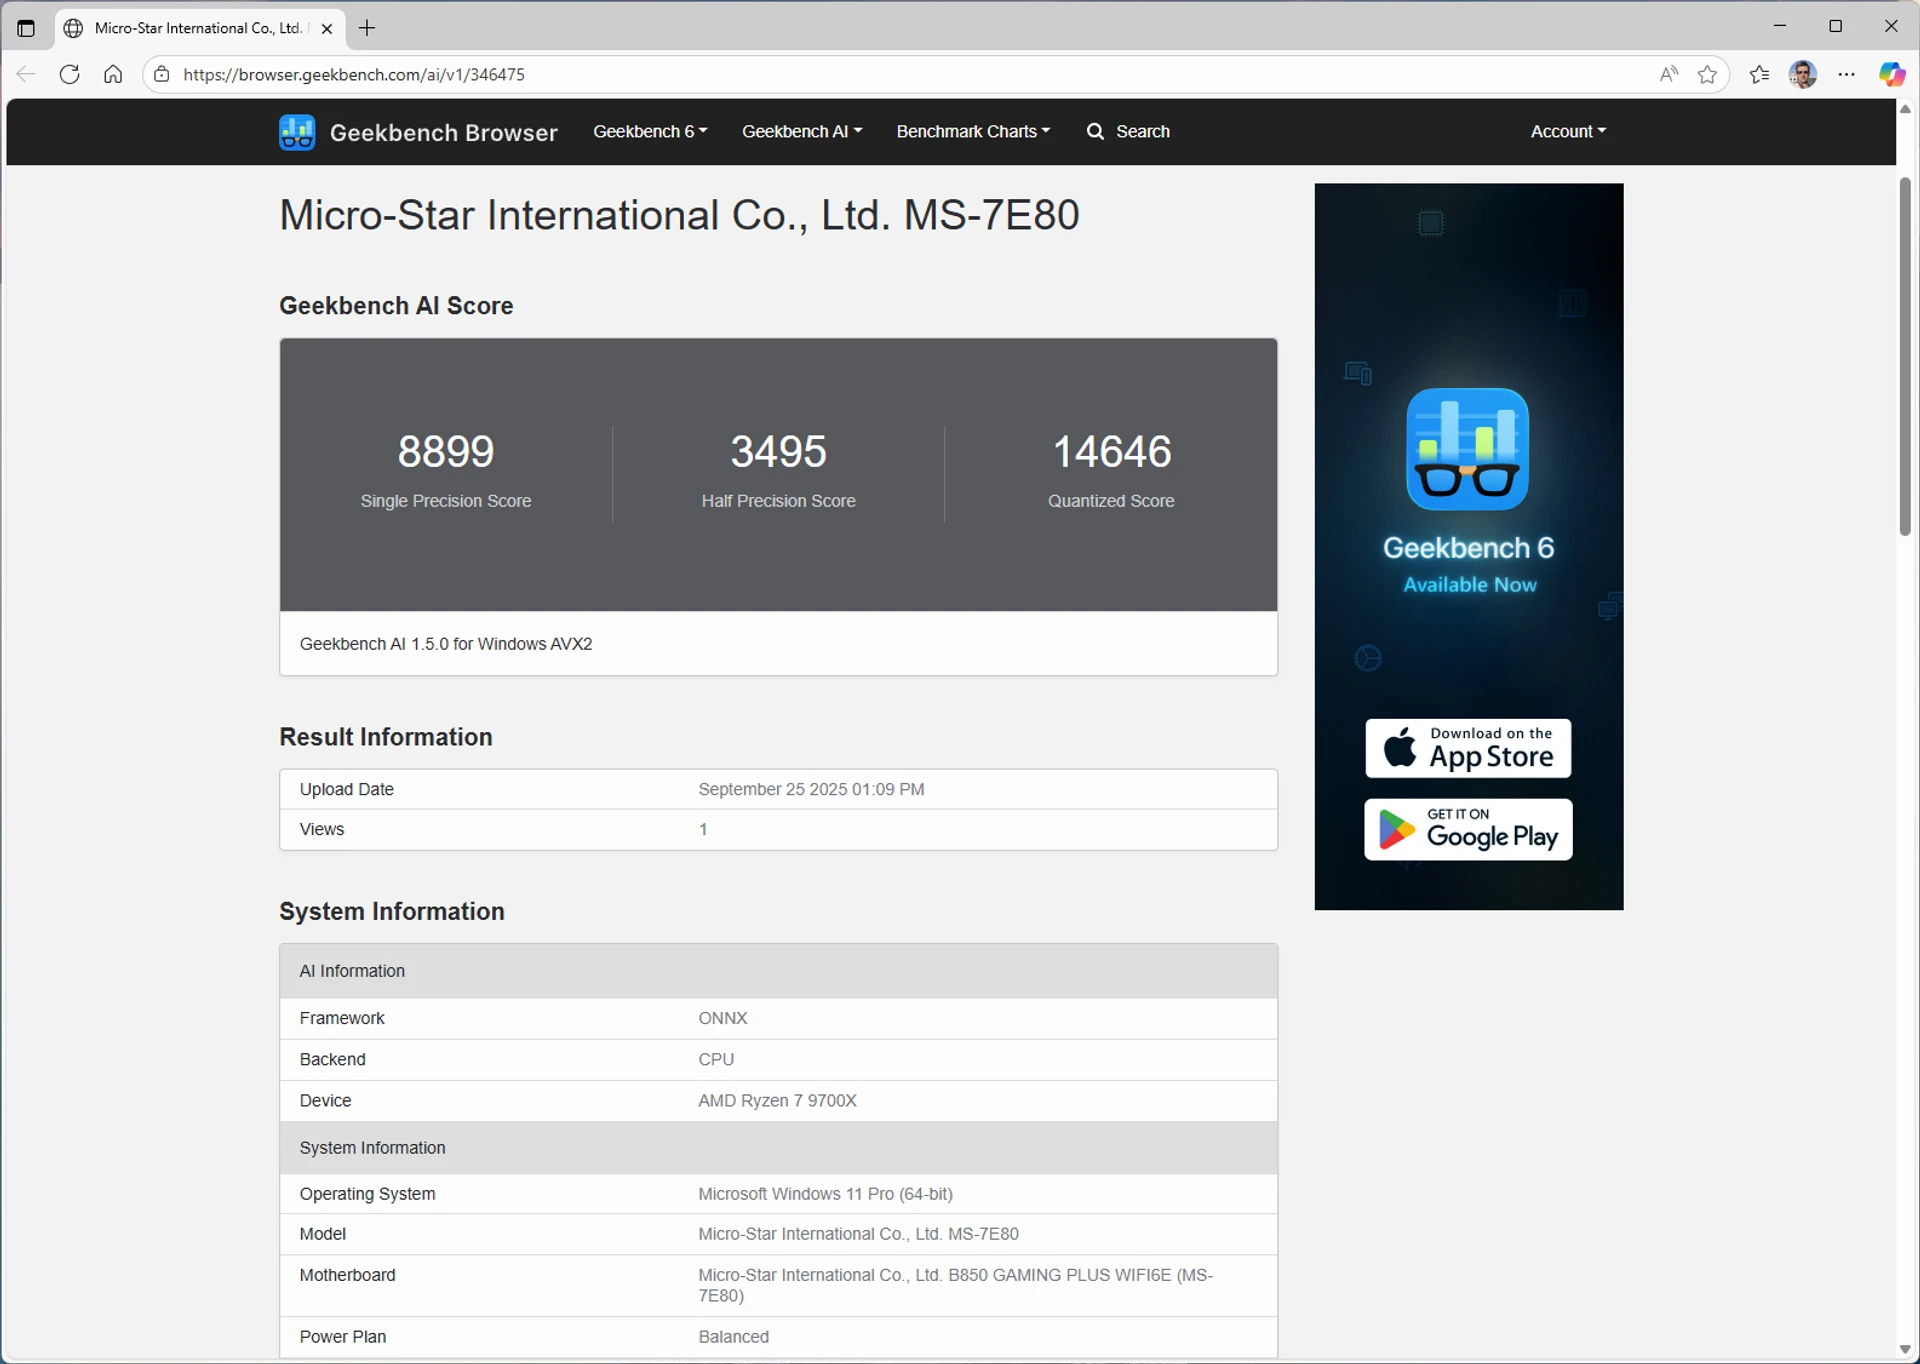Click Download on the App Store badge

pos(1468,748)
